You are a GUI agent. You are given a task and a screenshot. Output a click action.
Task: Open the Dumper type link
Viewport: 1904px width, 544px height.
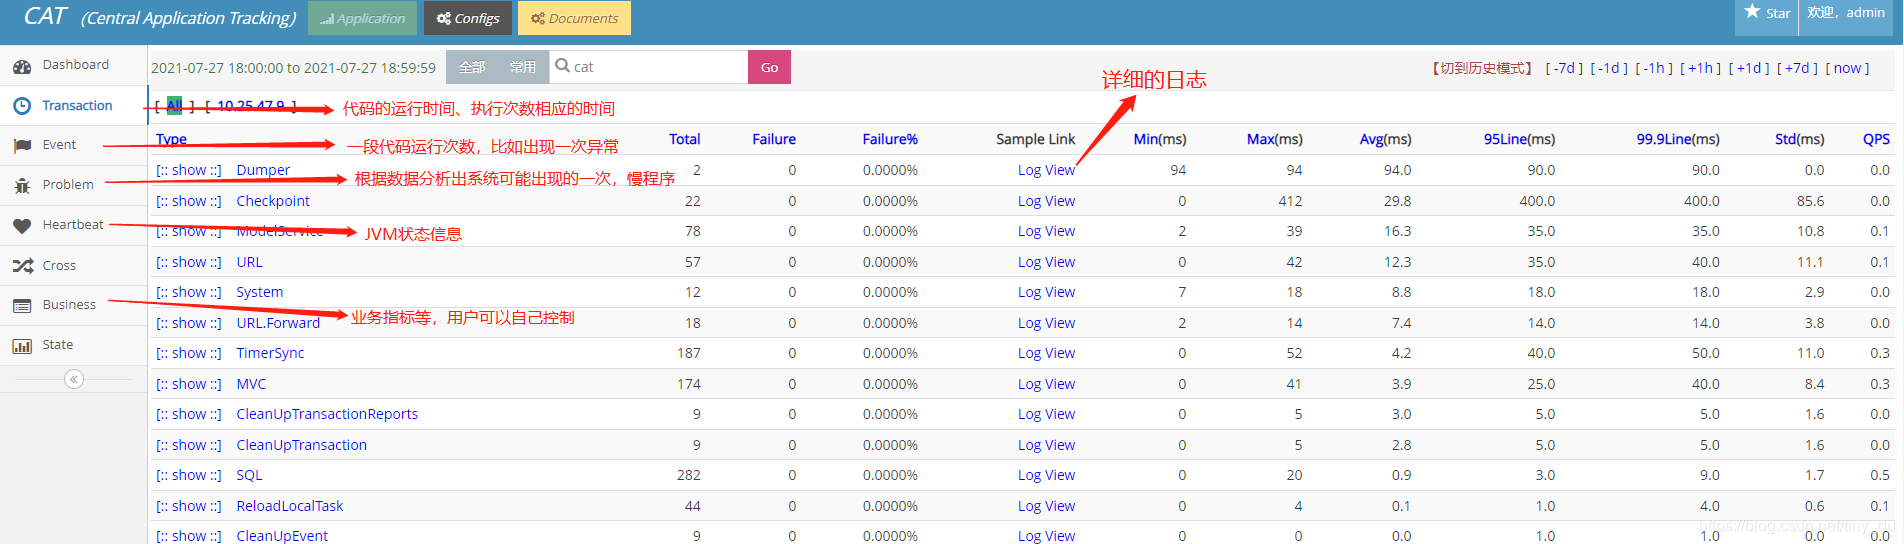[263, 170]
